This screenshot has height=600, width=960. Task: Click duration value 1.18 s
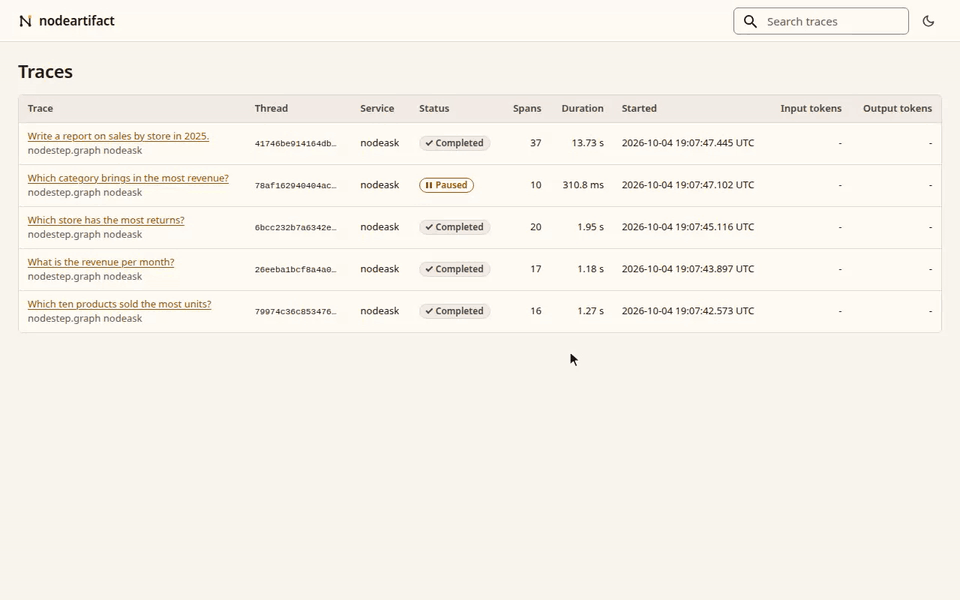pyautogui.click(x=590, y=269)
